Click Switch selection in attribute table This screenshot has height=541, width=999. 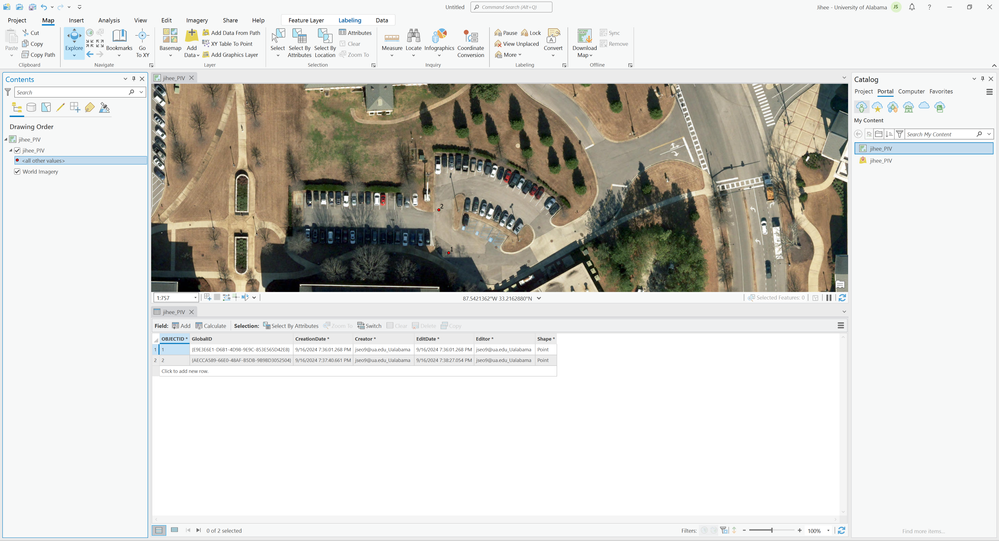369,326
